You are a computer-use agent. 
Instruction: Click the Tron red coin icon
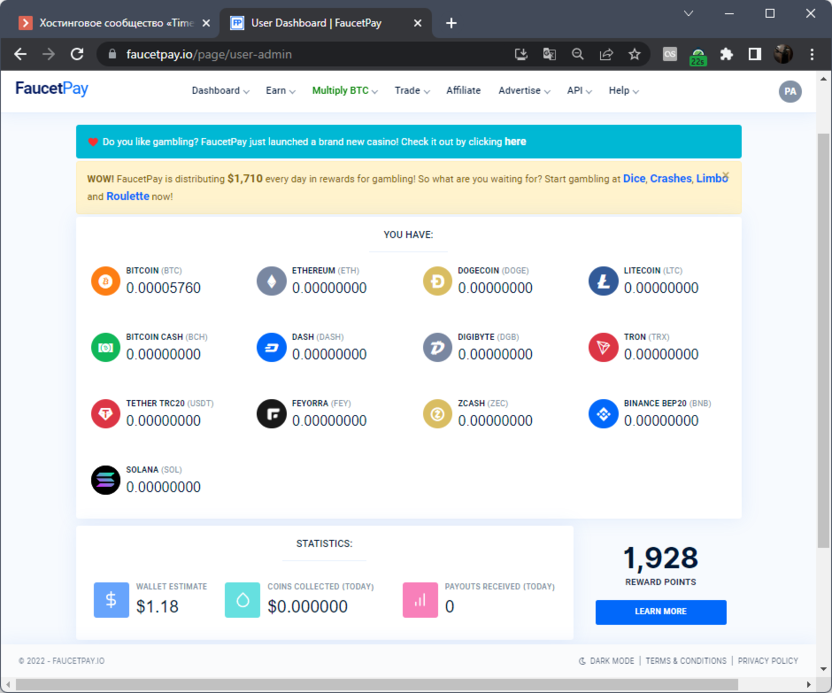point(603,347)
